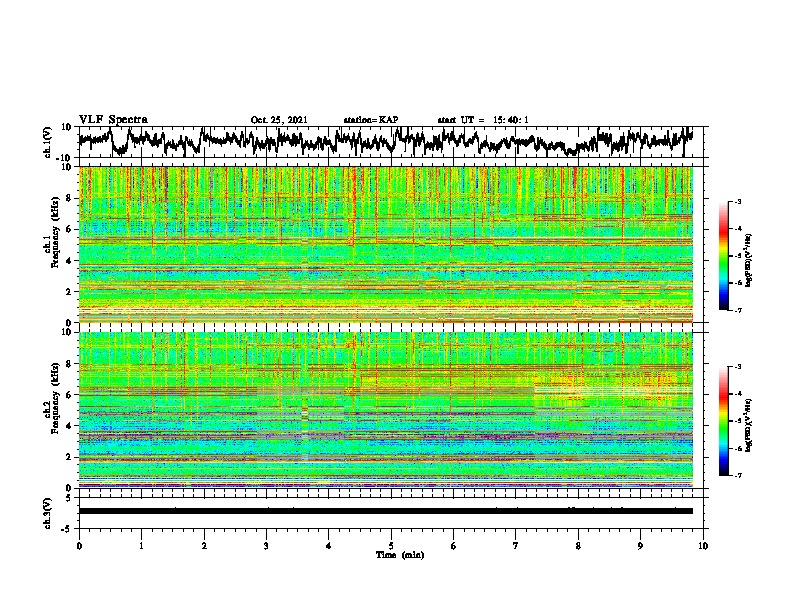This screenshot has height=612, width=792.
Task: Click the "8" kHz tick on ch.1 spectrogram axis
Action: point(69,198)
